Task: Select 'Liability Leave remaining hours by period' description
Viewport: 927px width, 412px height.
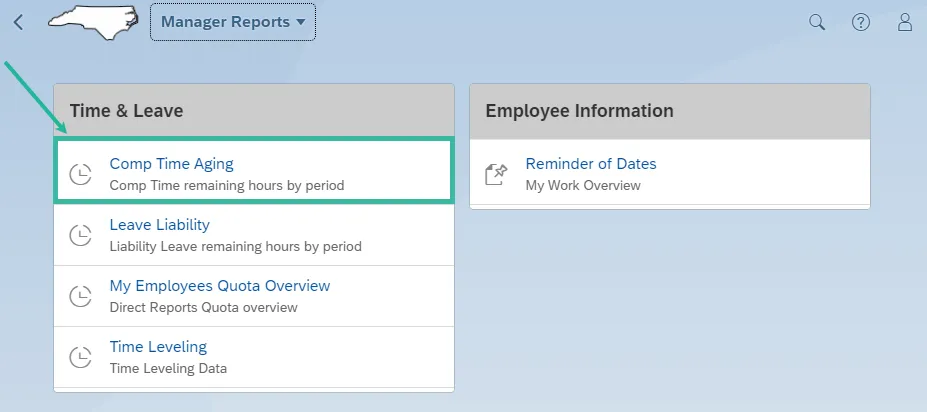Action: 235,246
